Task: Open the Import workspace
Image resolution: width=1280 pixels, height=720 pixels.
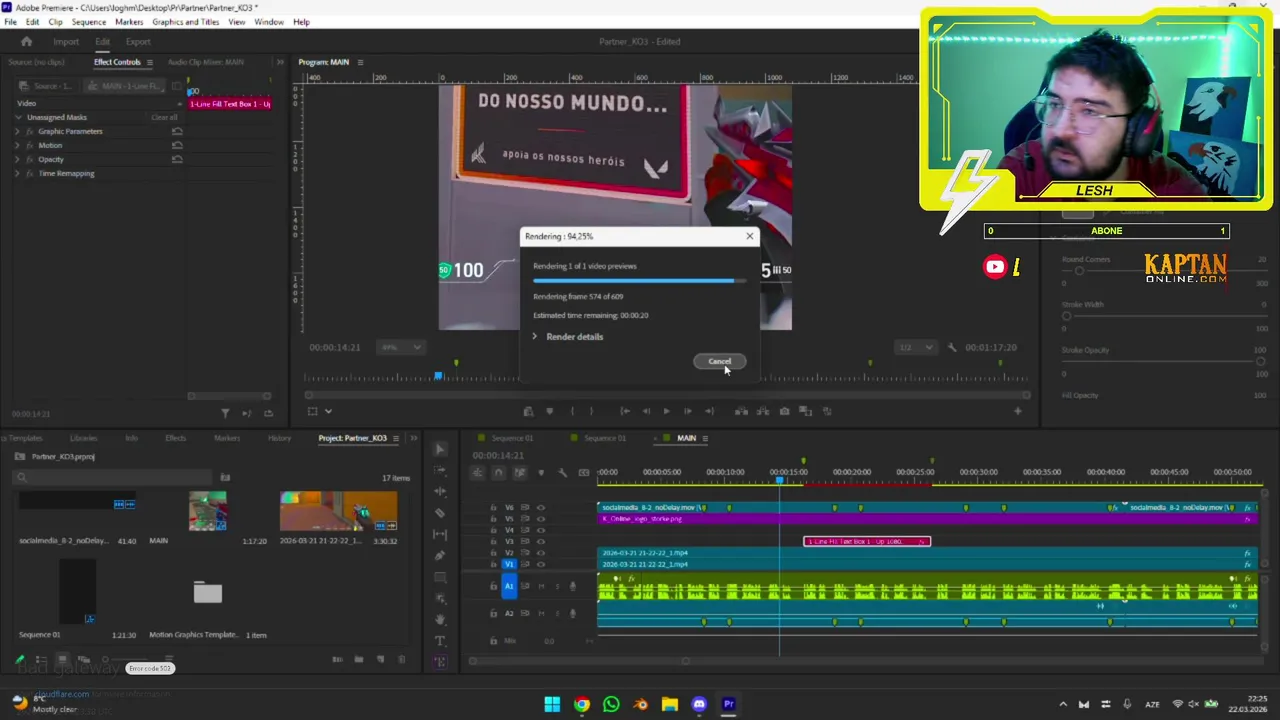Action: pyautogui.click(x=66, y=42)
